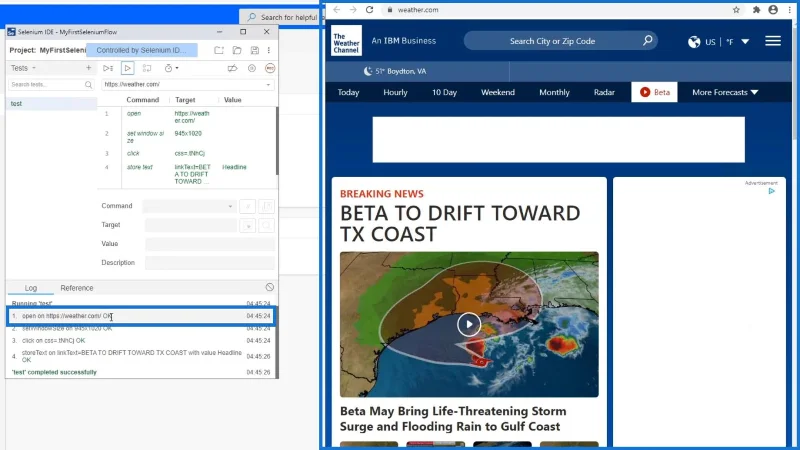Save project icon in Selenium IDE

[x=255, y=50]
